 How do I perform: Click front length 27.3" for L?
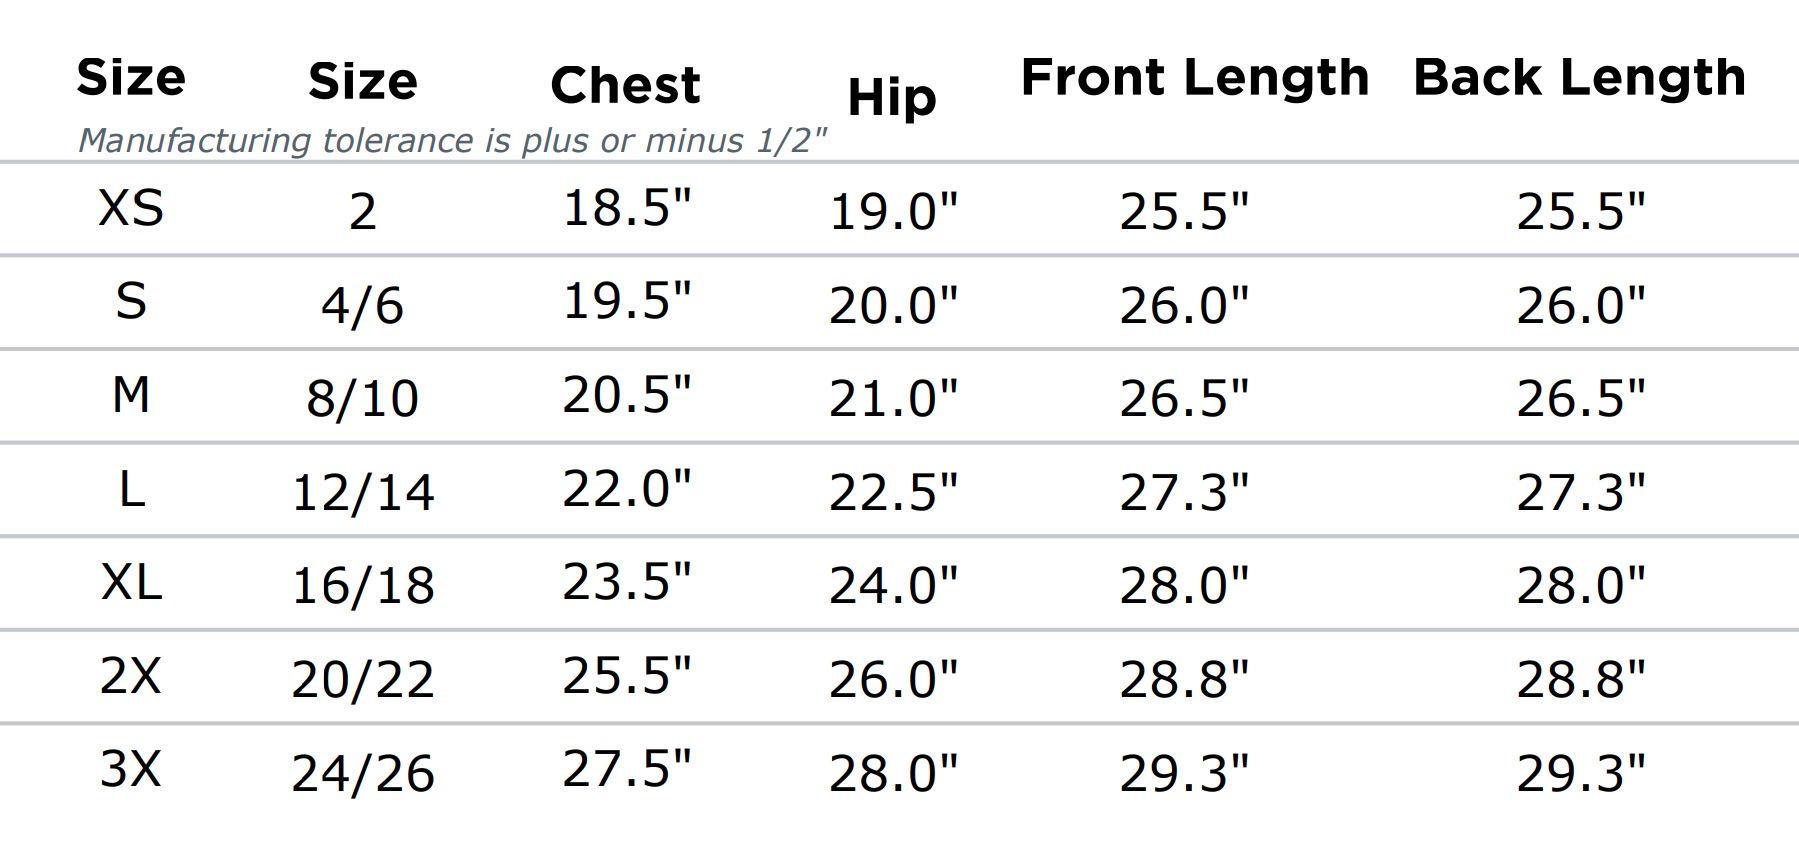coord(1184,492)
